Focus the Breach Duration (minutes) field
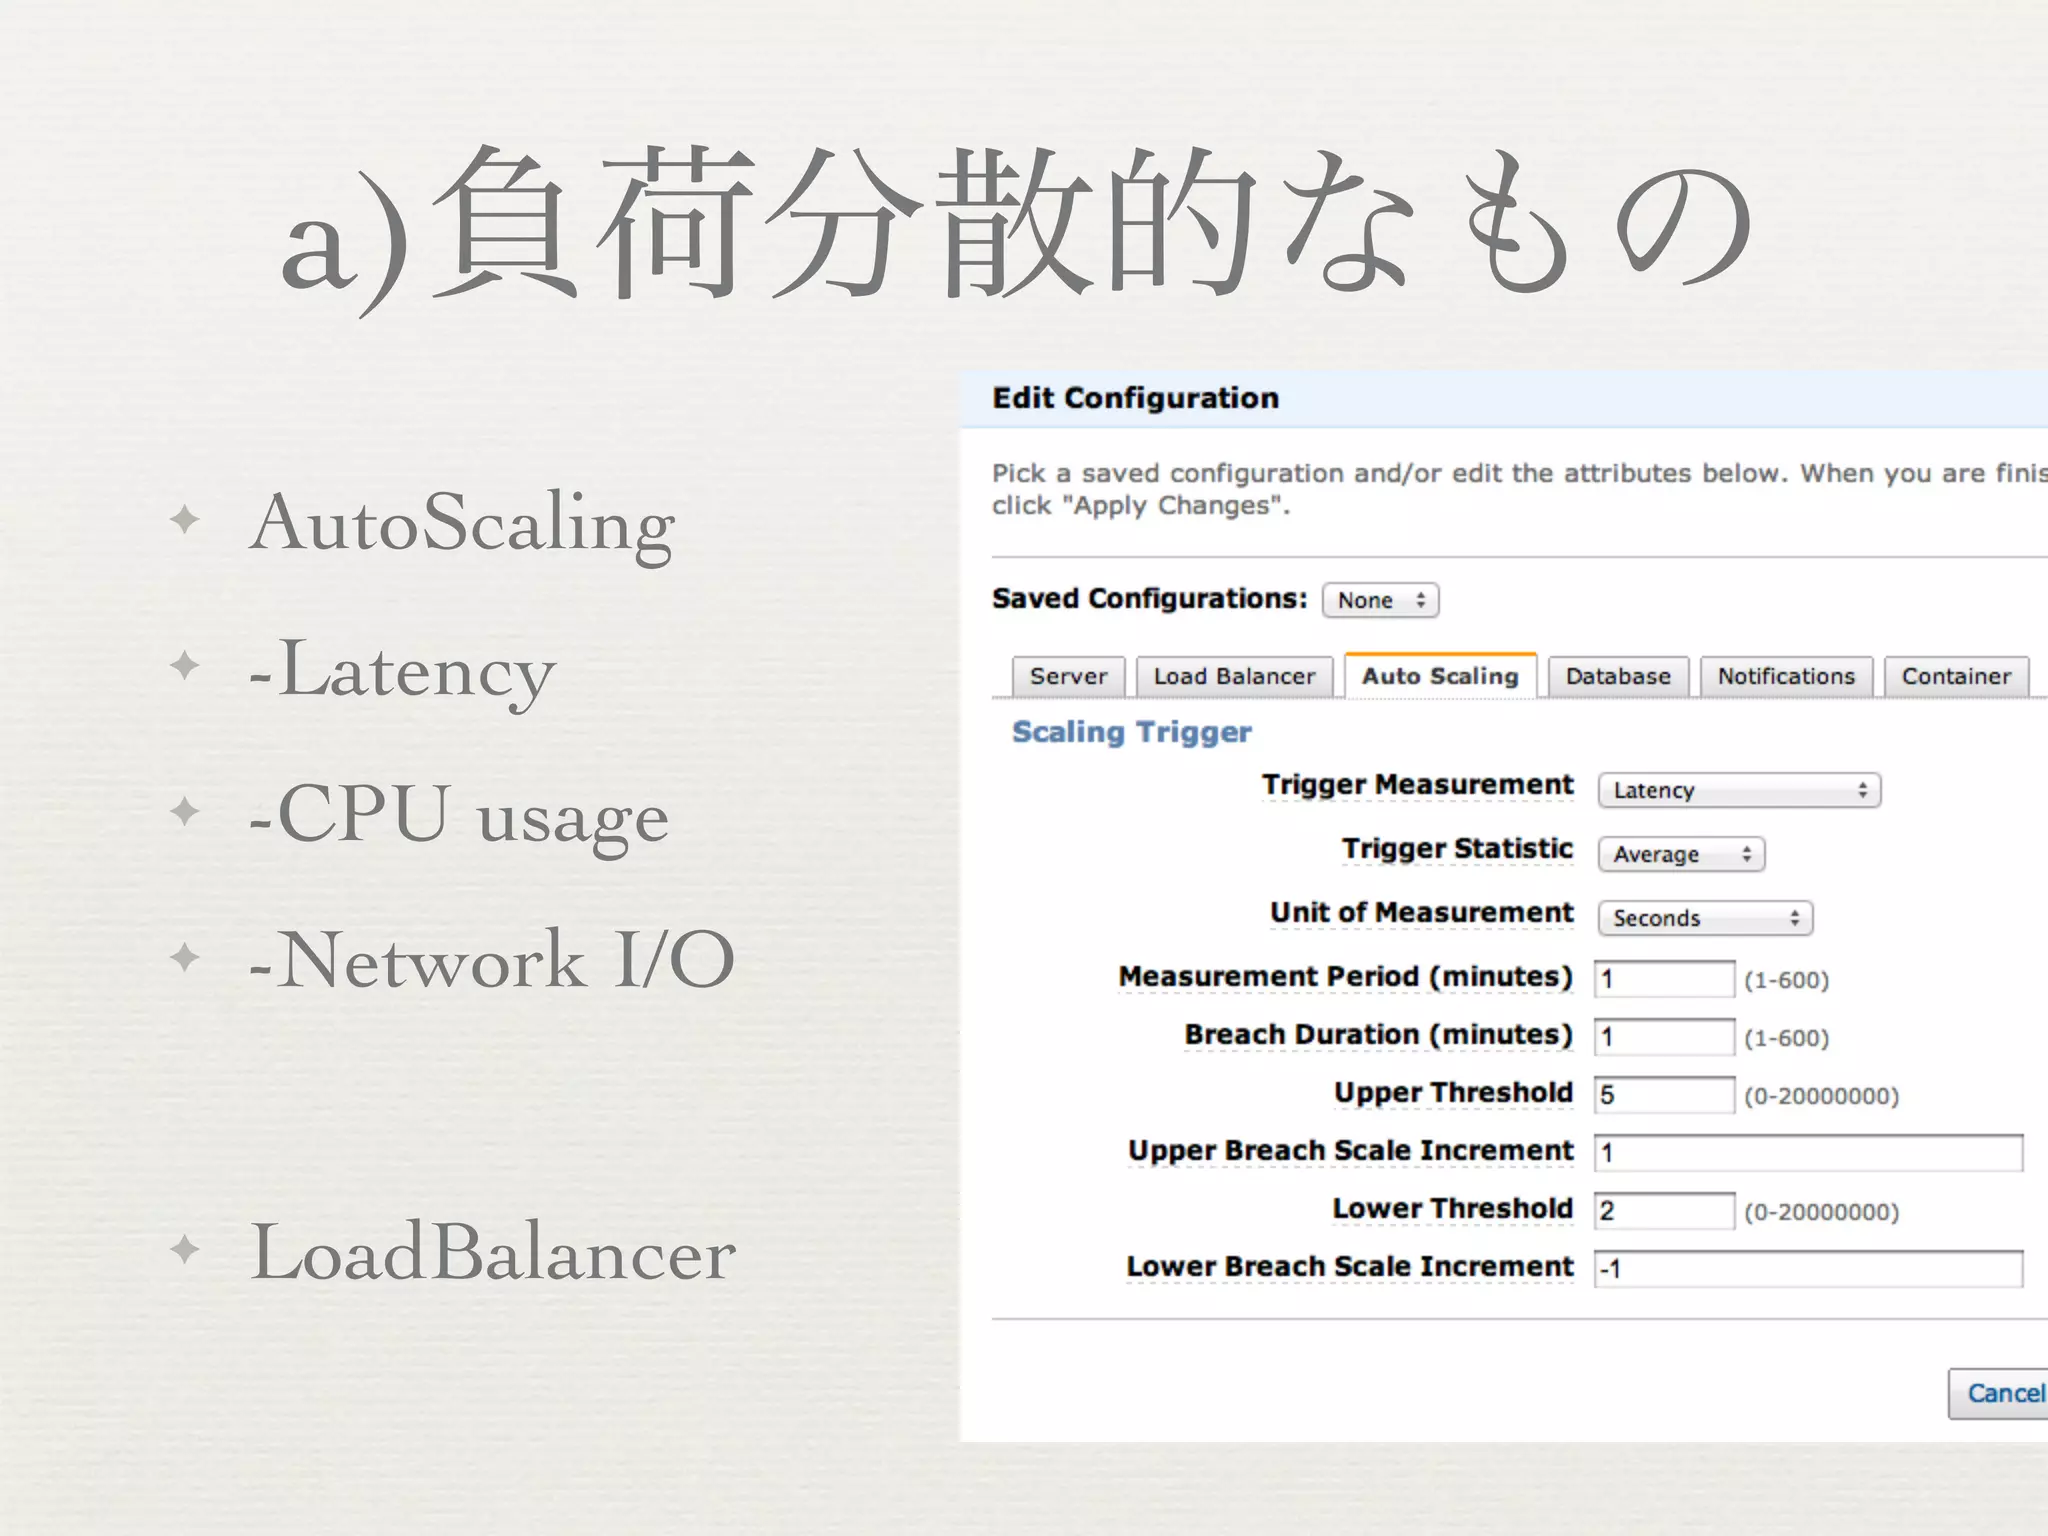This screenshot has width=2048, height=1536. (1664, 1037)
